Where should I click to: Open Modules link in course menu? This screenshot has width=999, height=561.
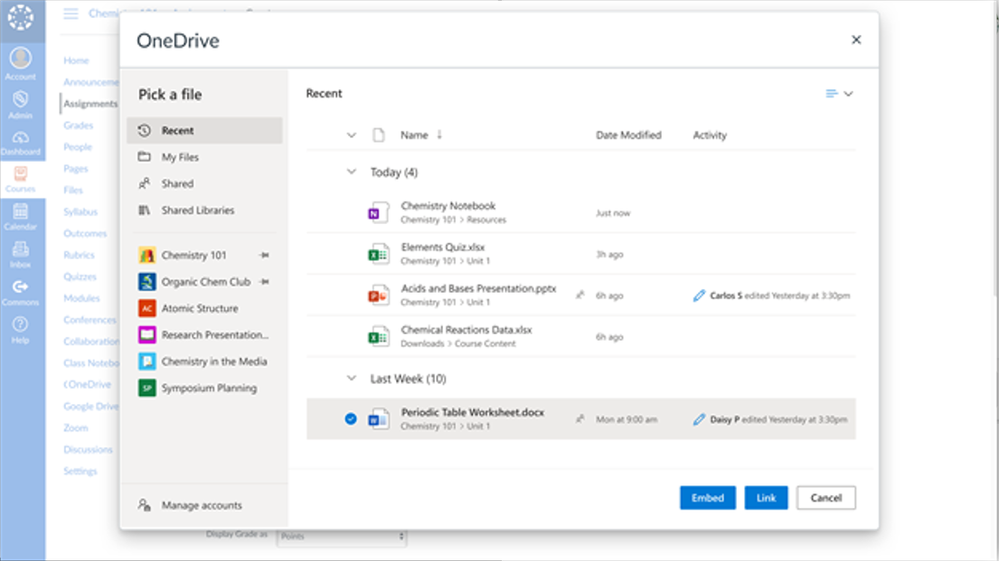82,298
